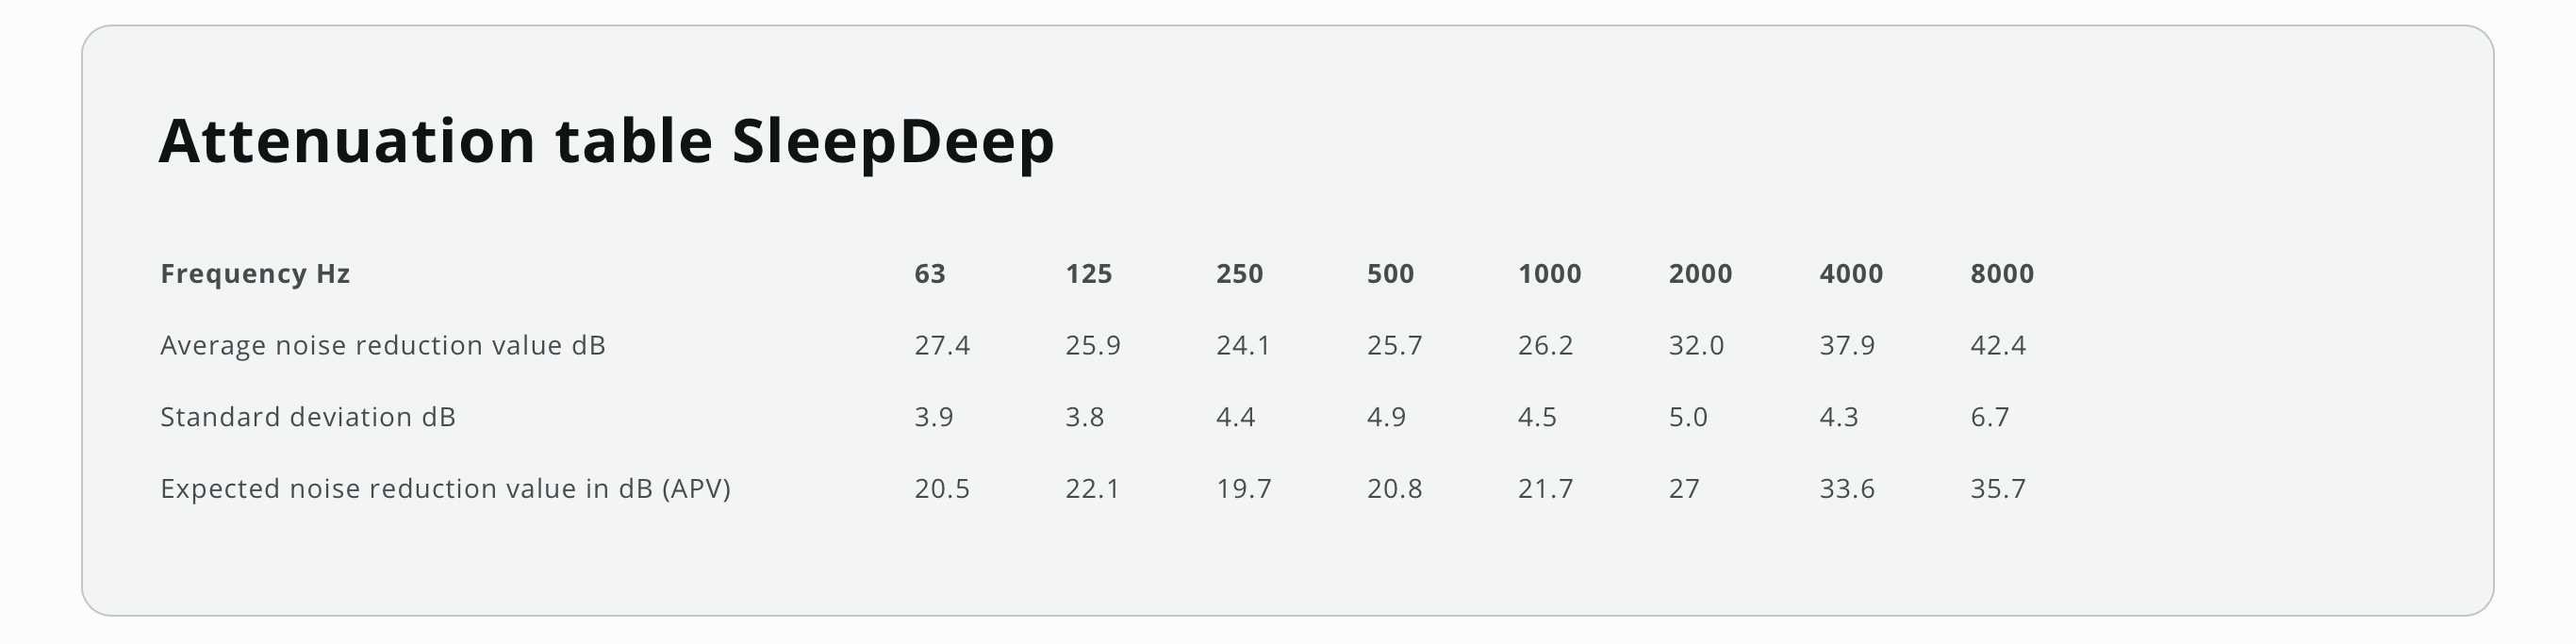Select the 2000 Hz column header
2576x644 pixels.
pos(1701,274)
